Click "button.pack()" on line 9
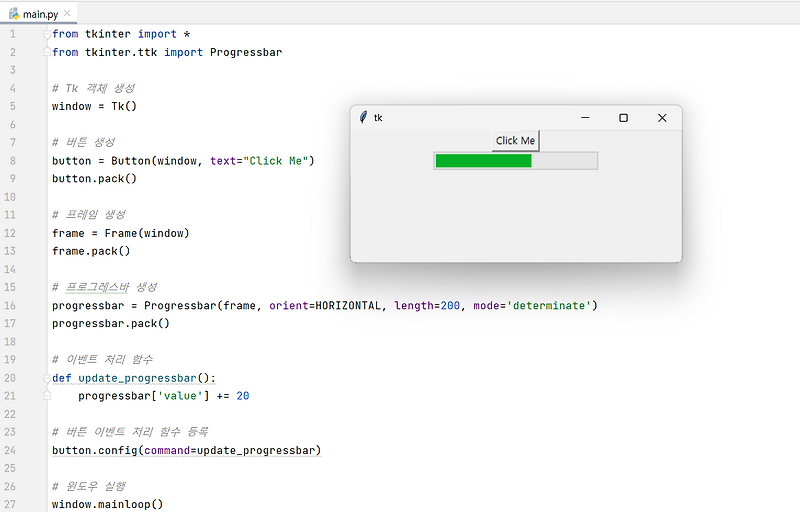 click(x=94, y=178)
